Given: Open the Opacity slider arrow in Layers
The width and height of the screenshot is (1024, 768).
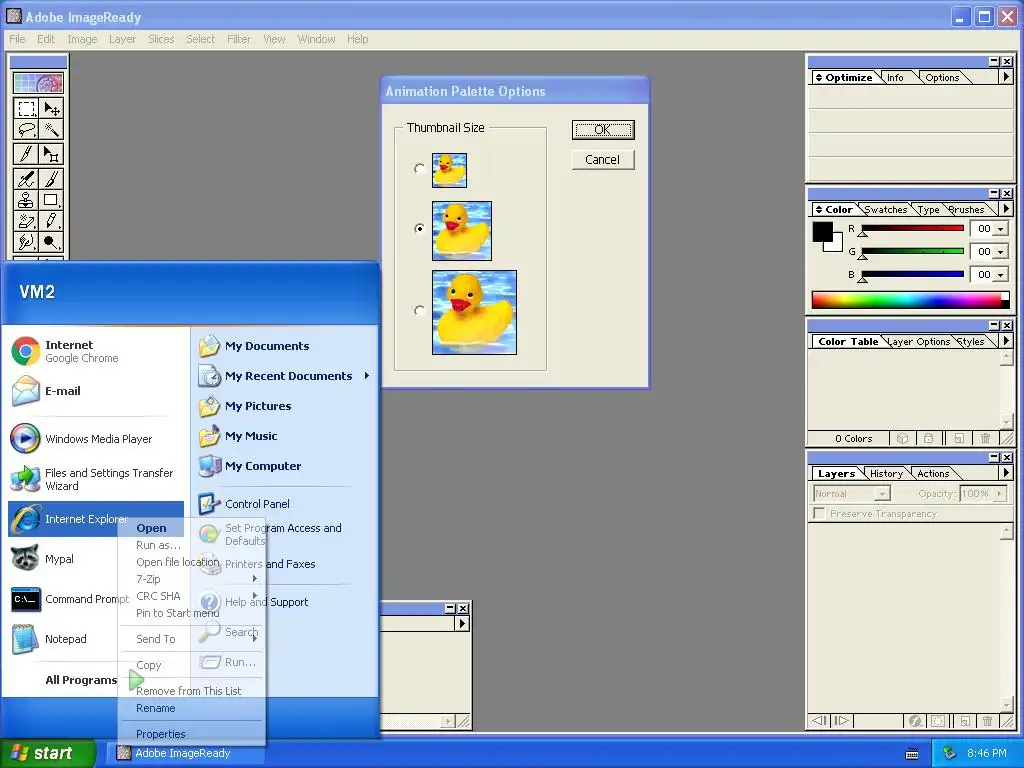Looking at the screenshot, I should (999, 494).
